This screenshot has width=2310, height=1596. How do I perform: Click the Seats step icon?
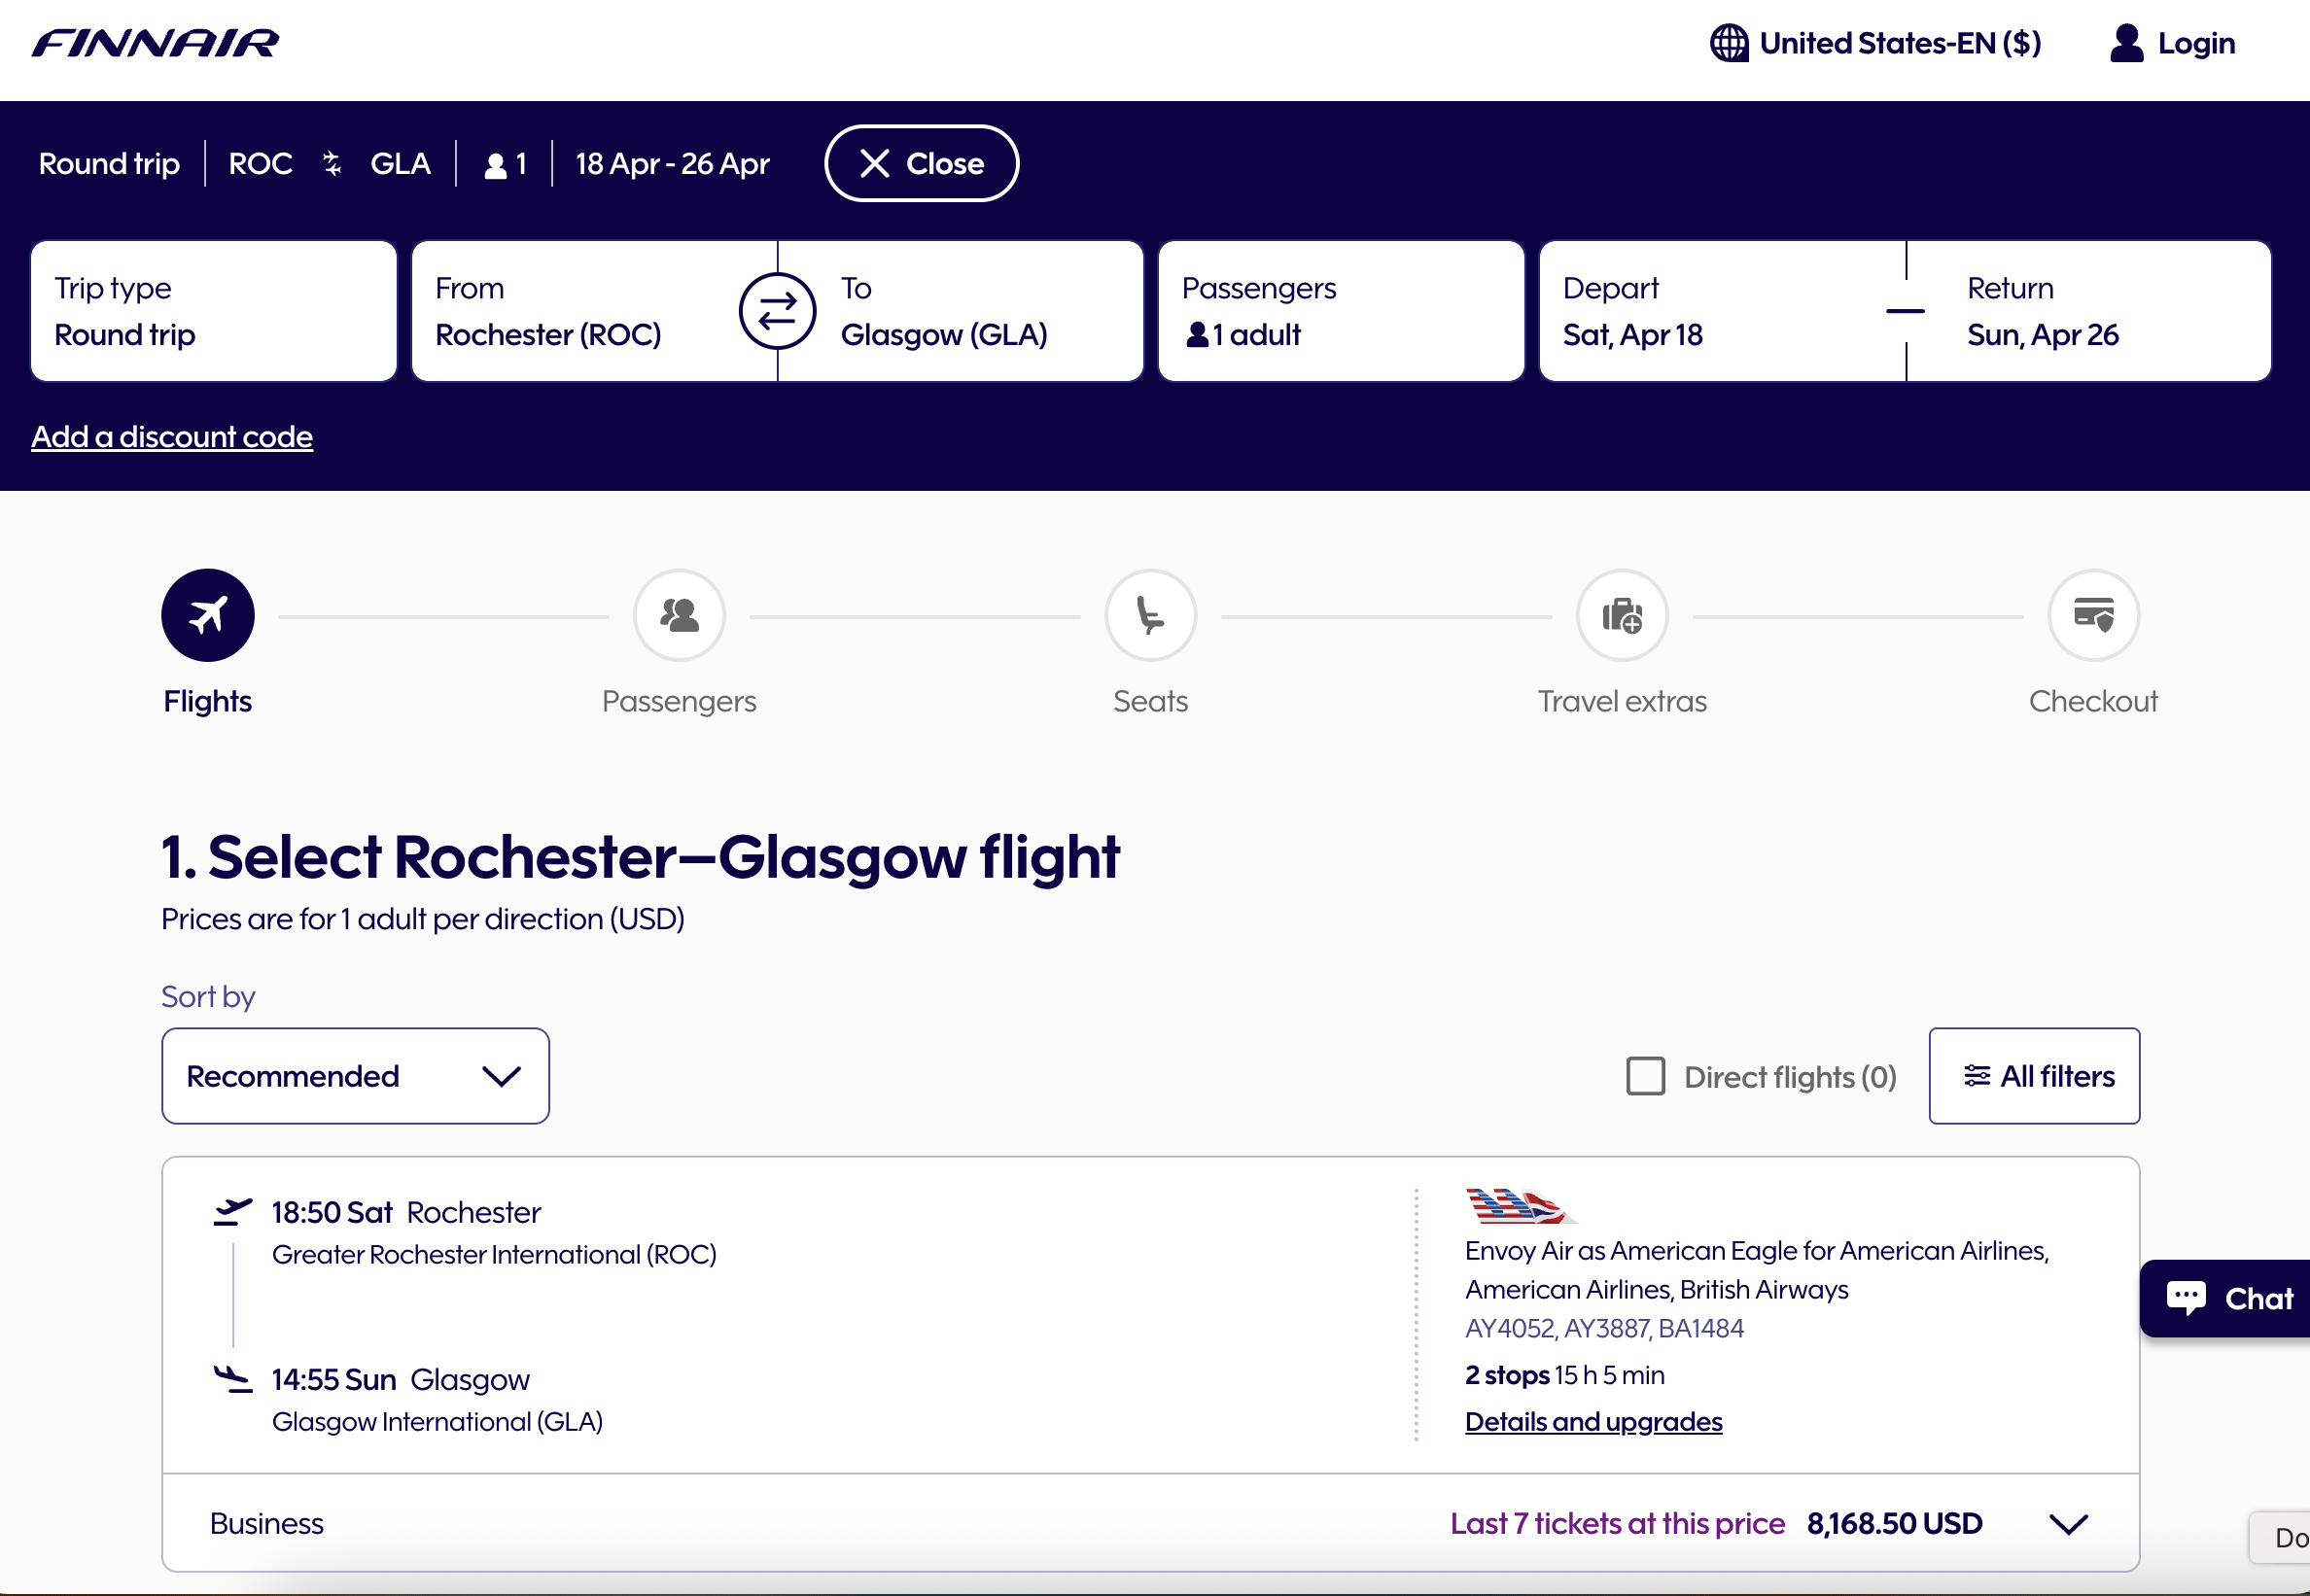(1150, 615)
